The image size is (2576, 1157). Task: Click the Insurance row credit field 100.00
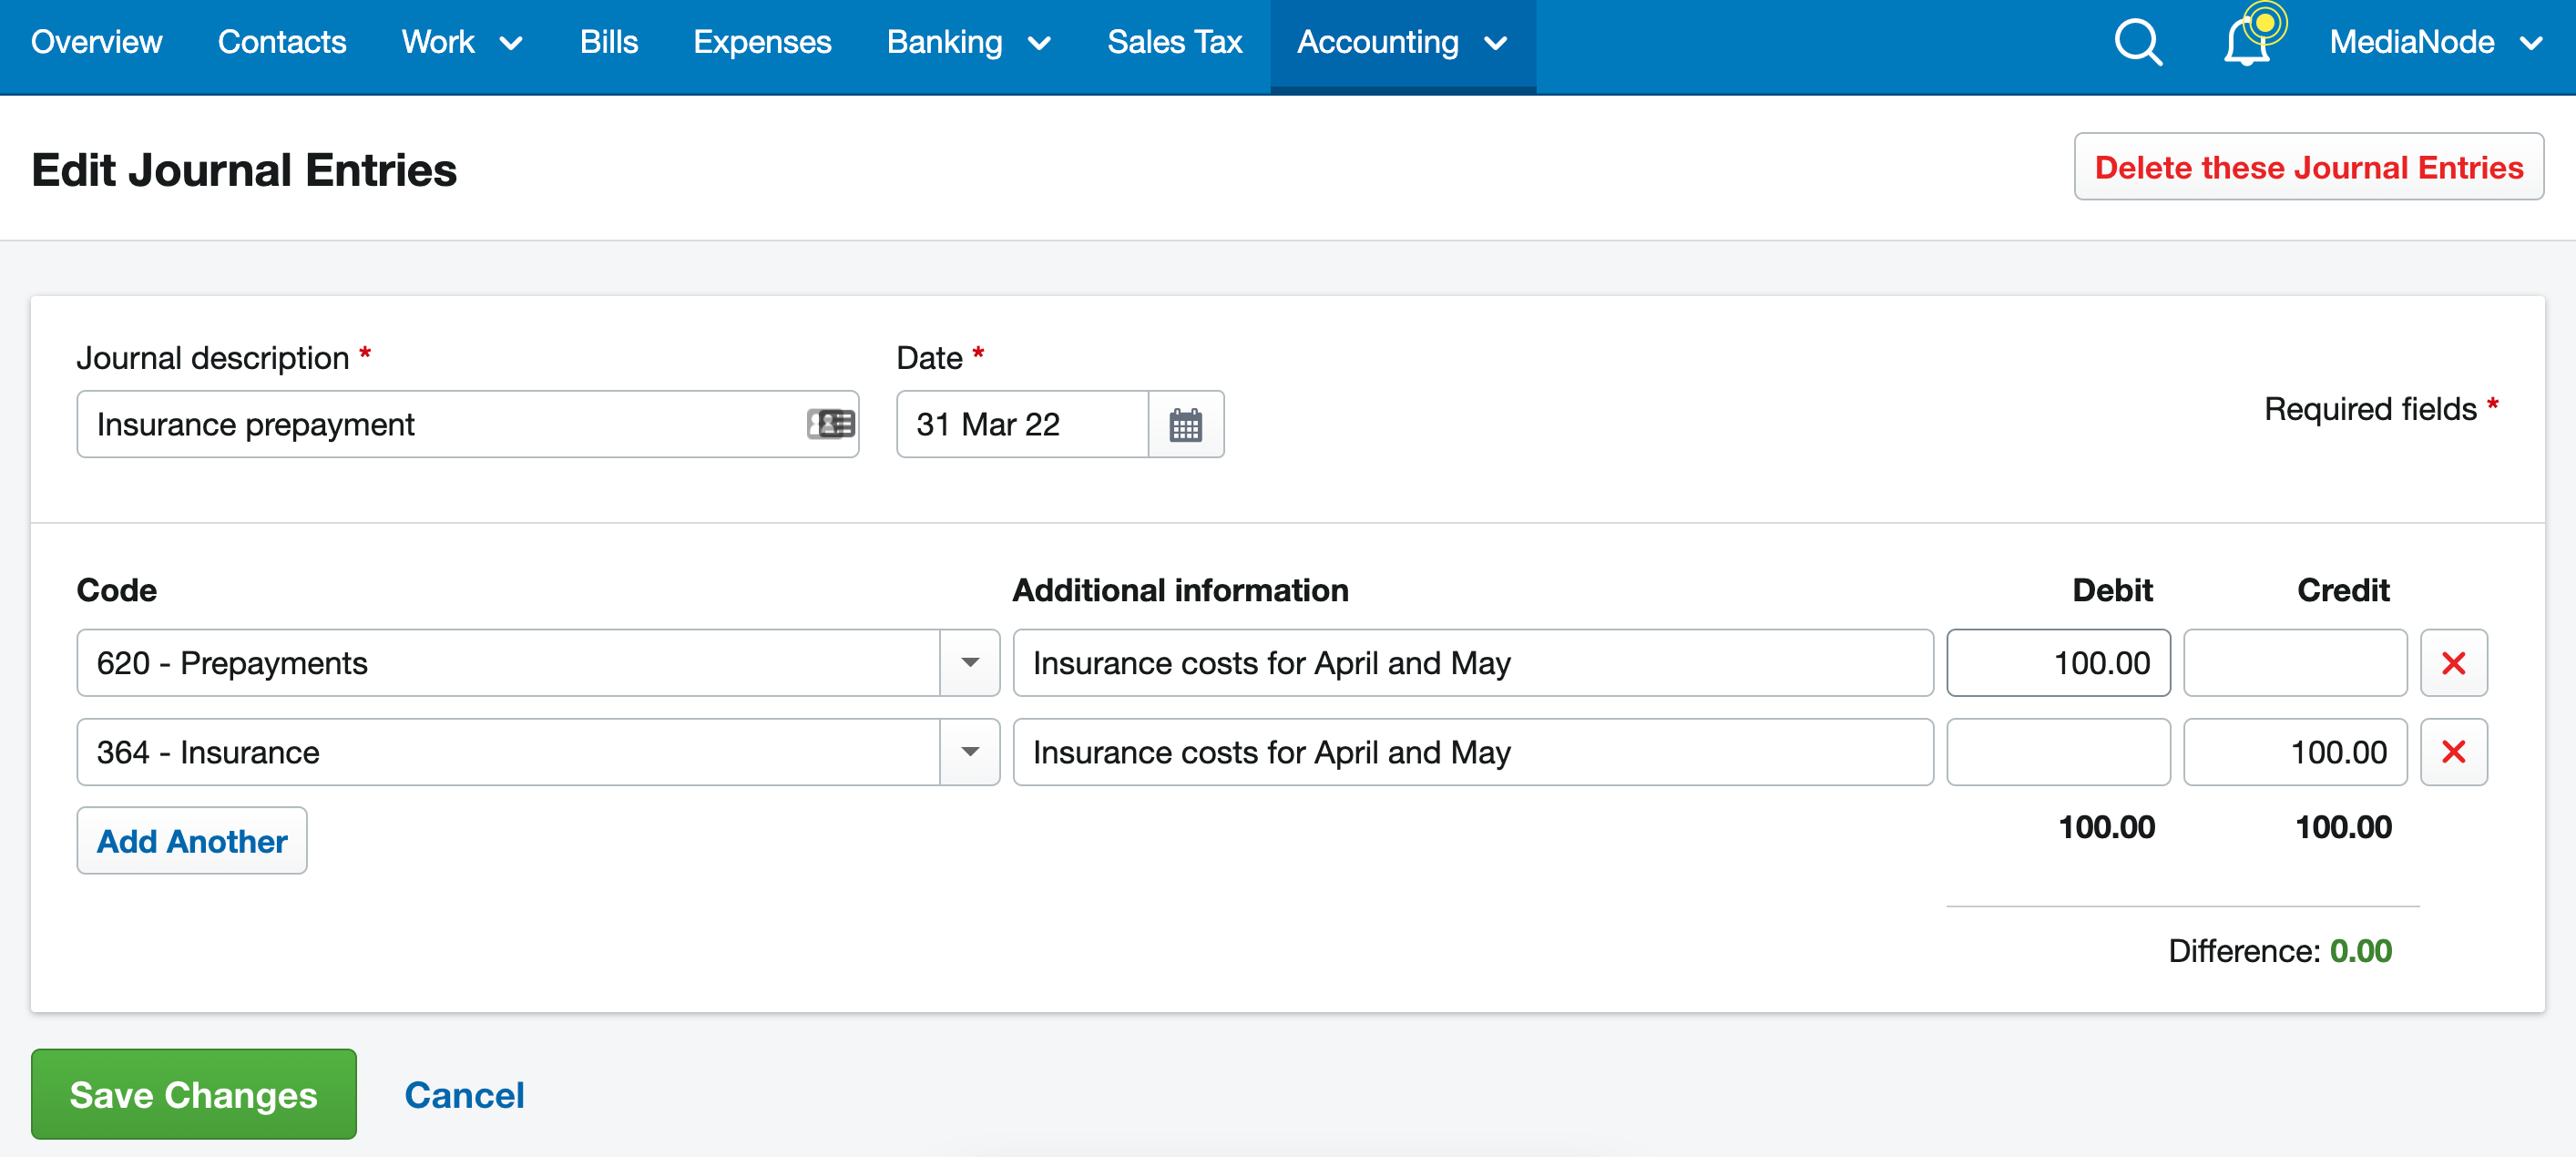(x=2295, y=752)
